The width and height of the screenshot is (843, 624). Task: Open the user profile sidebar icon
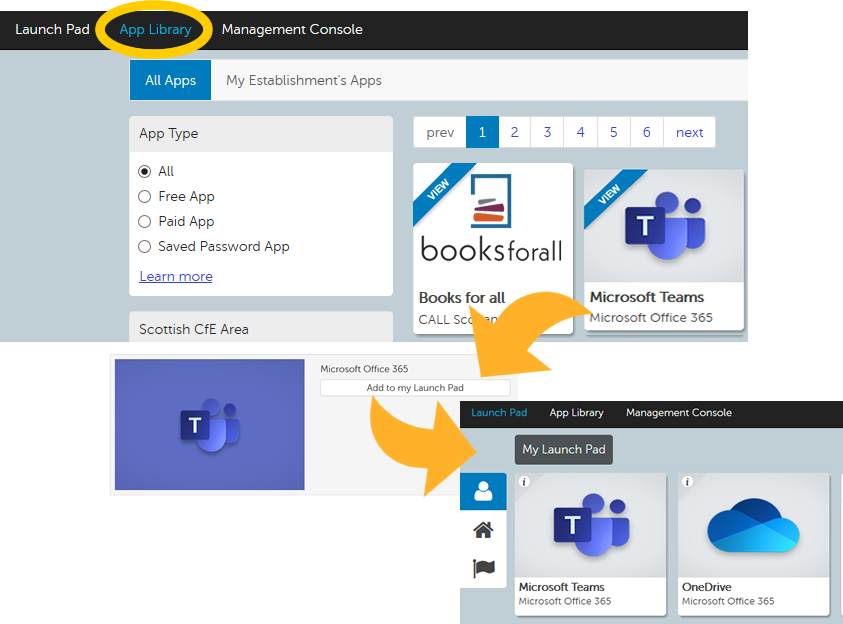point(483,491)
